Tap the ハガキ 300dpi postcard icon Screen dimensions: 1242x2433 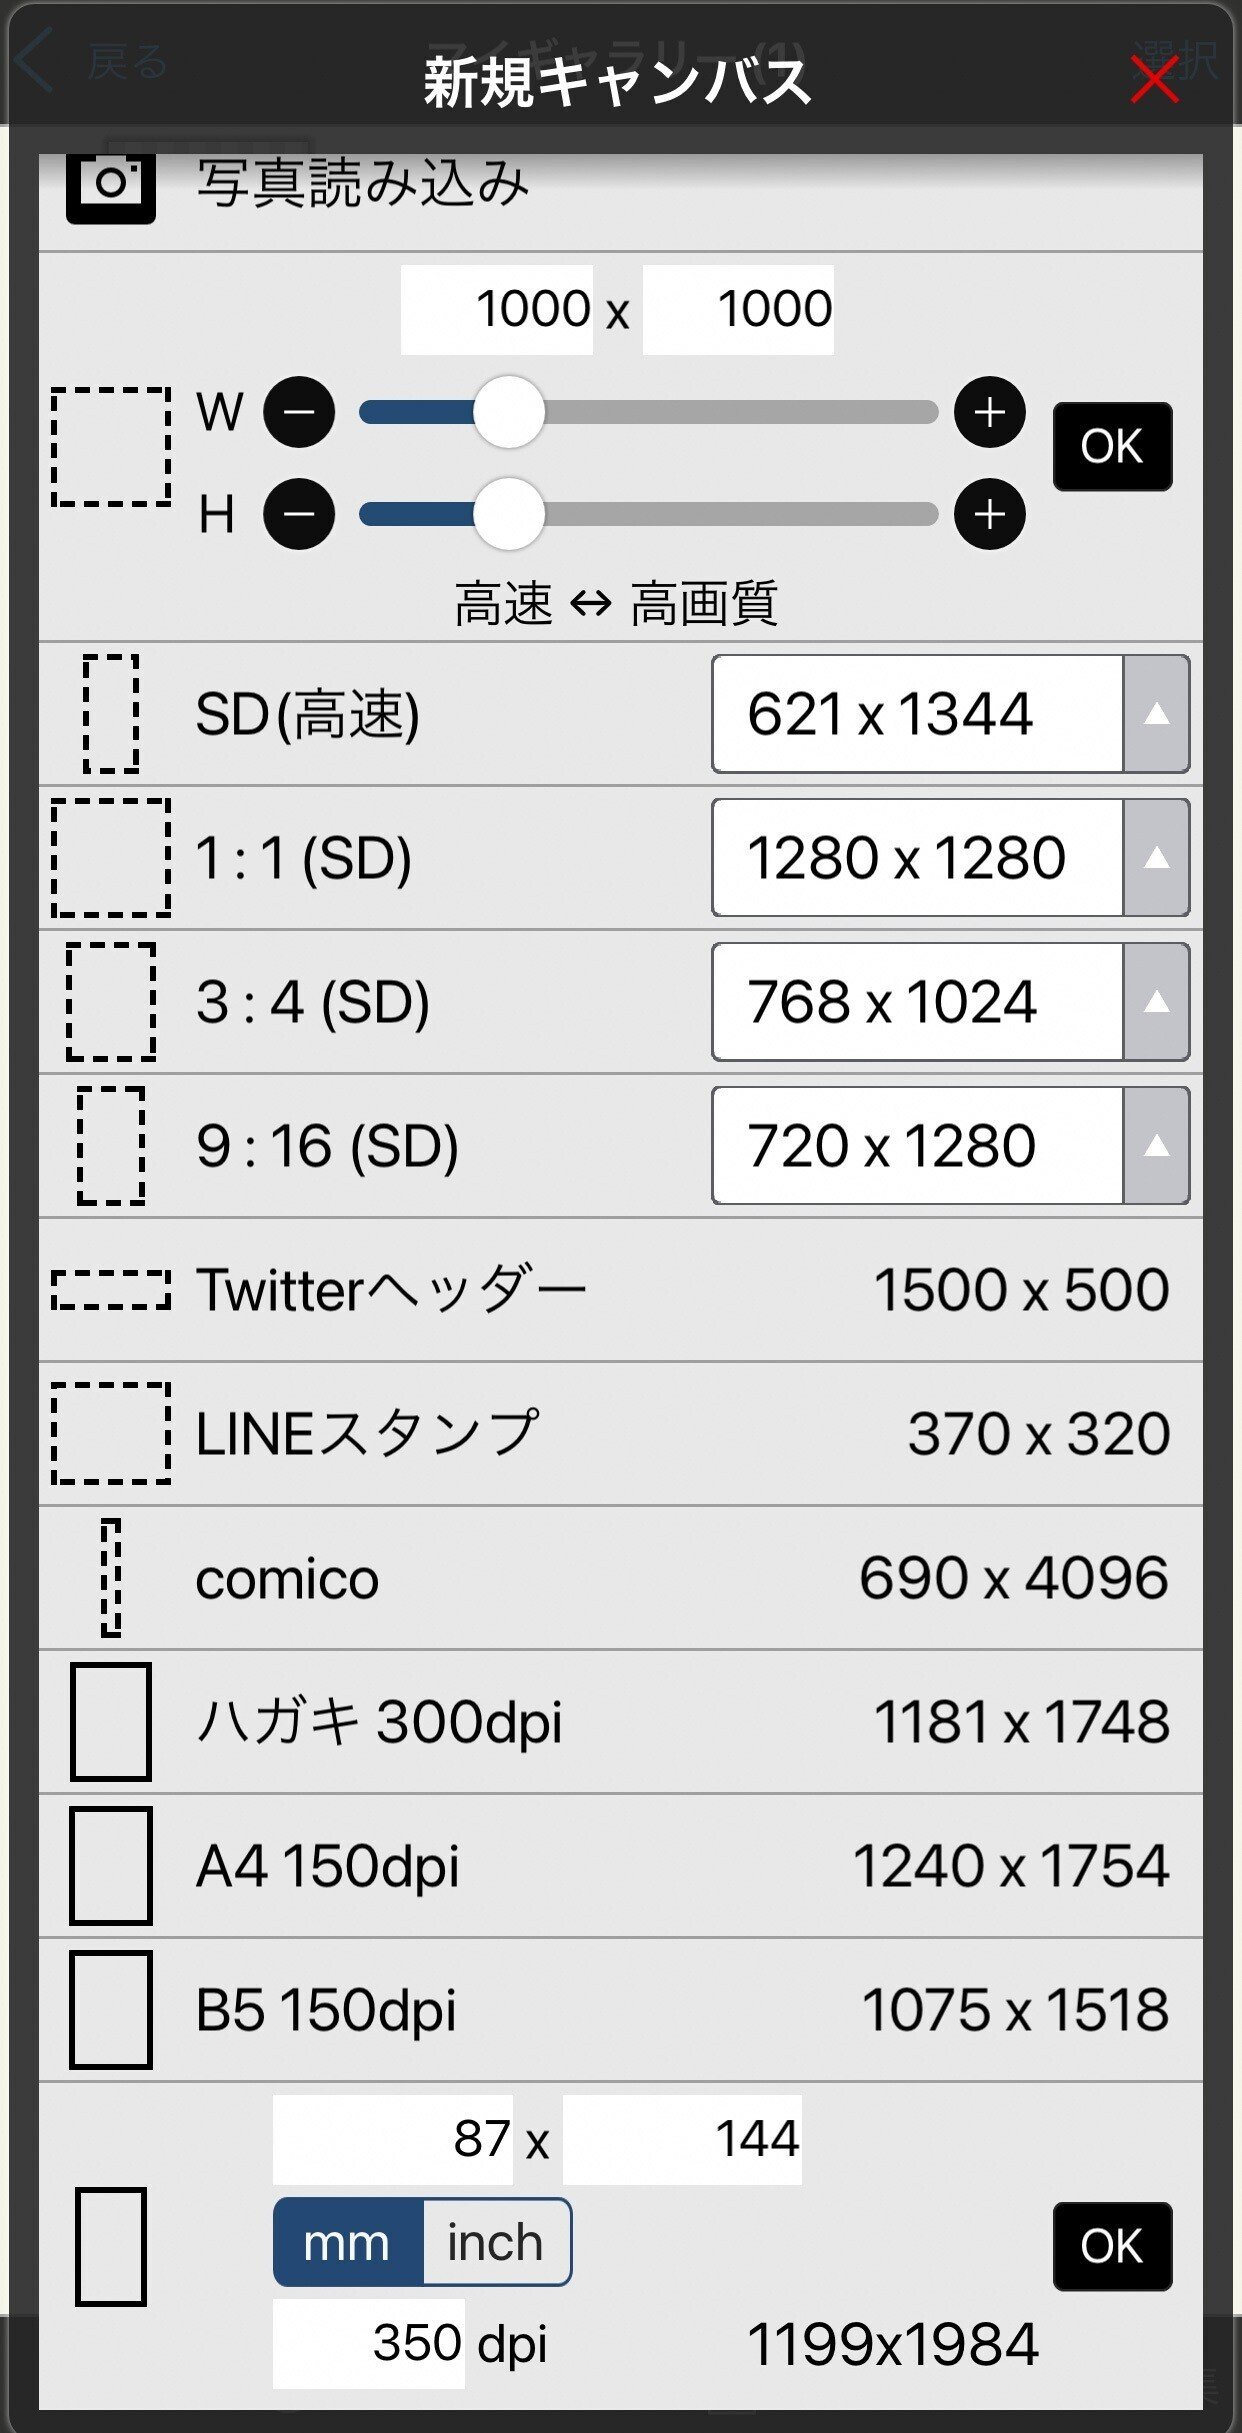tap(110, 1722)
